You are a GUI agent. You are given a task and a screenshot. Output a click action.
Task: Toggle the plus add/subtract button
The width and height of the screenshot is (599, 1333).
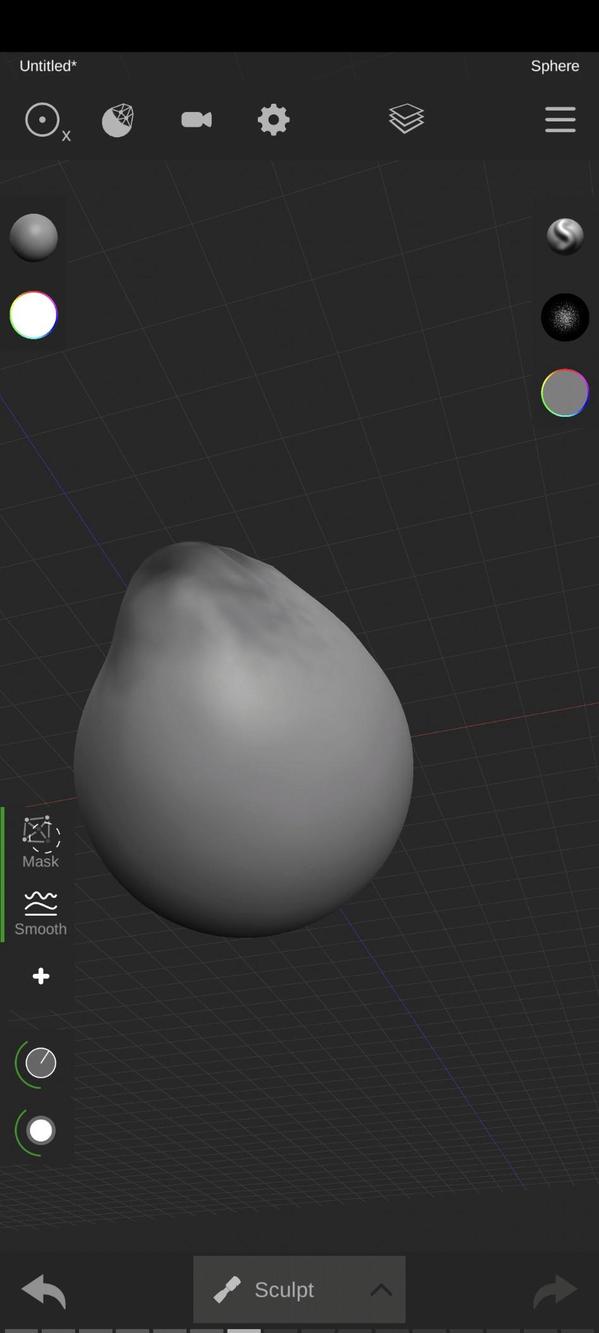point(41,976)
